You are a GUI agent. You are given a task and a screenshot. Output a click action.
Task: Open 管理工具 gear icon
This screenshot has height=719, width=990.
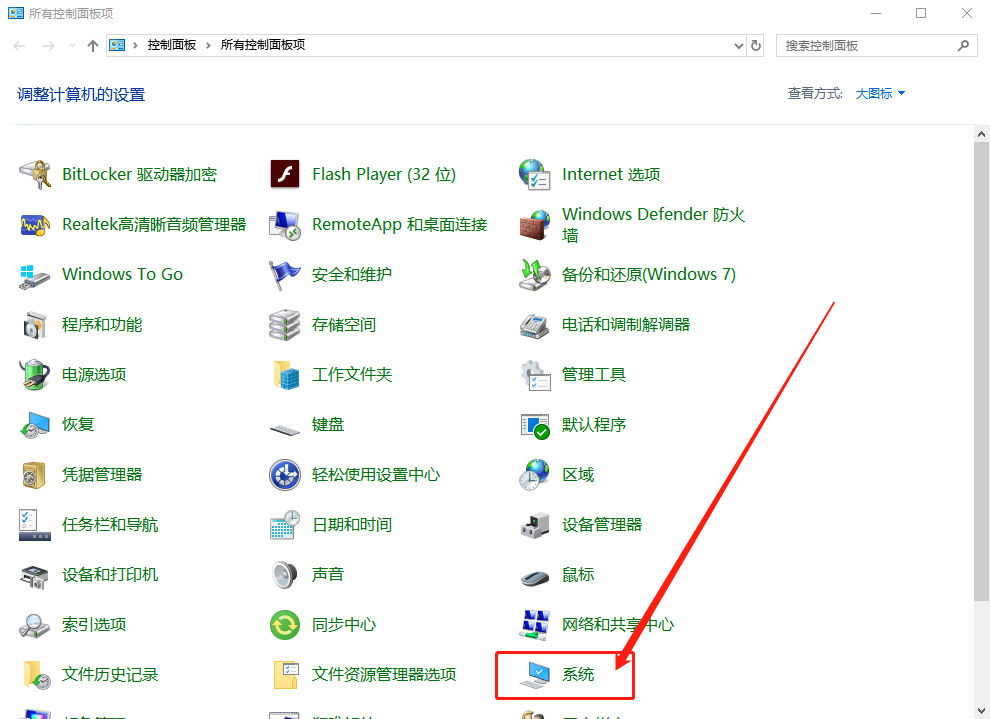click(535, 375)
